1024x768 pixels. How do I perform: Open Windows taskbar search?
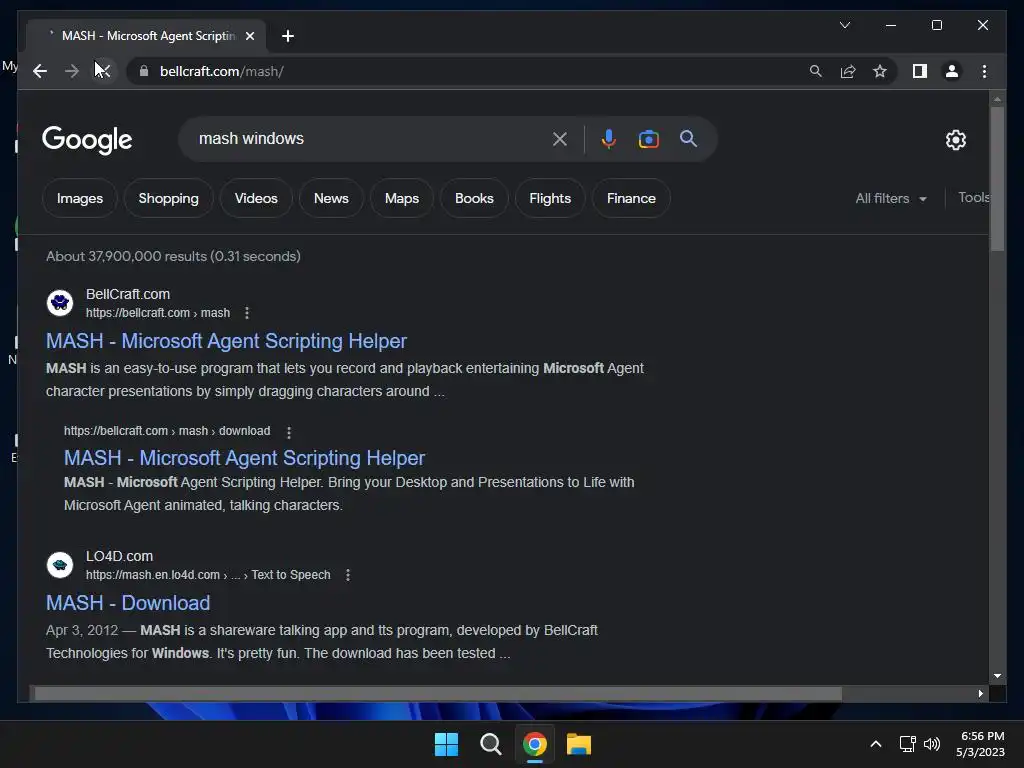click(x=490, y=744)
